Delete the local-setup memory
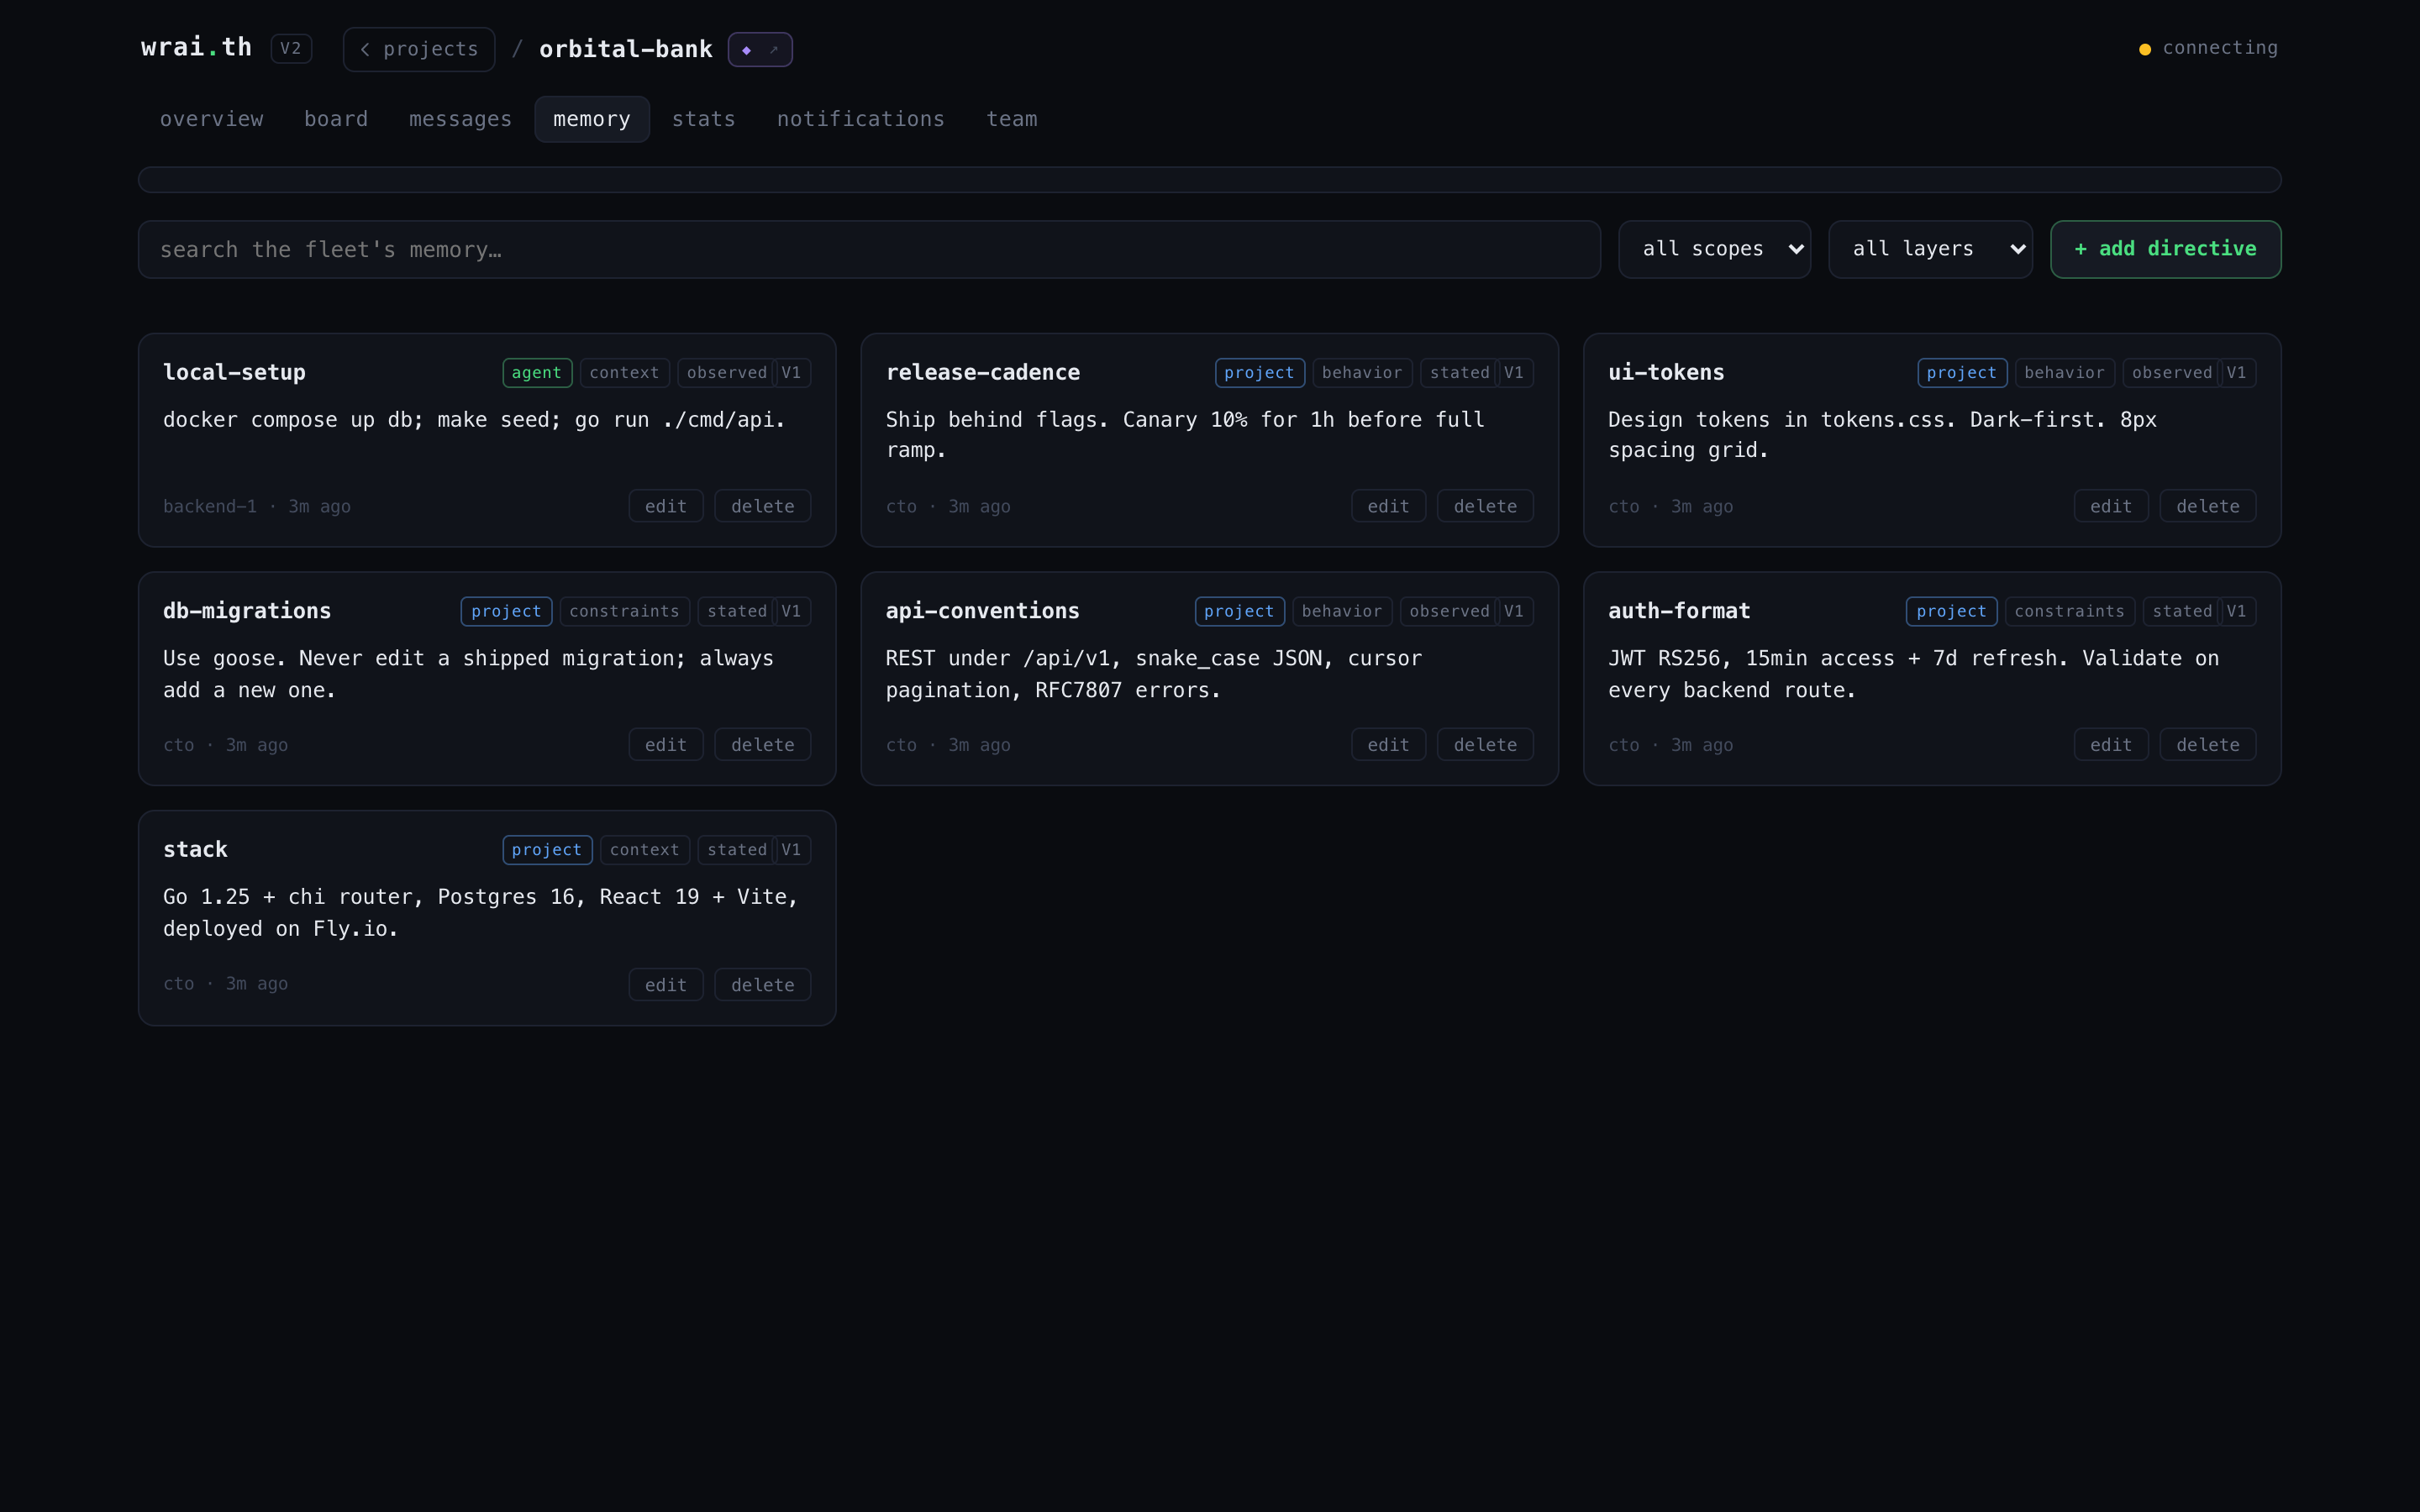Viewport: 2420px width, 1512px height. (763, 506)
